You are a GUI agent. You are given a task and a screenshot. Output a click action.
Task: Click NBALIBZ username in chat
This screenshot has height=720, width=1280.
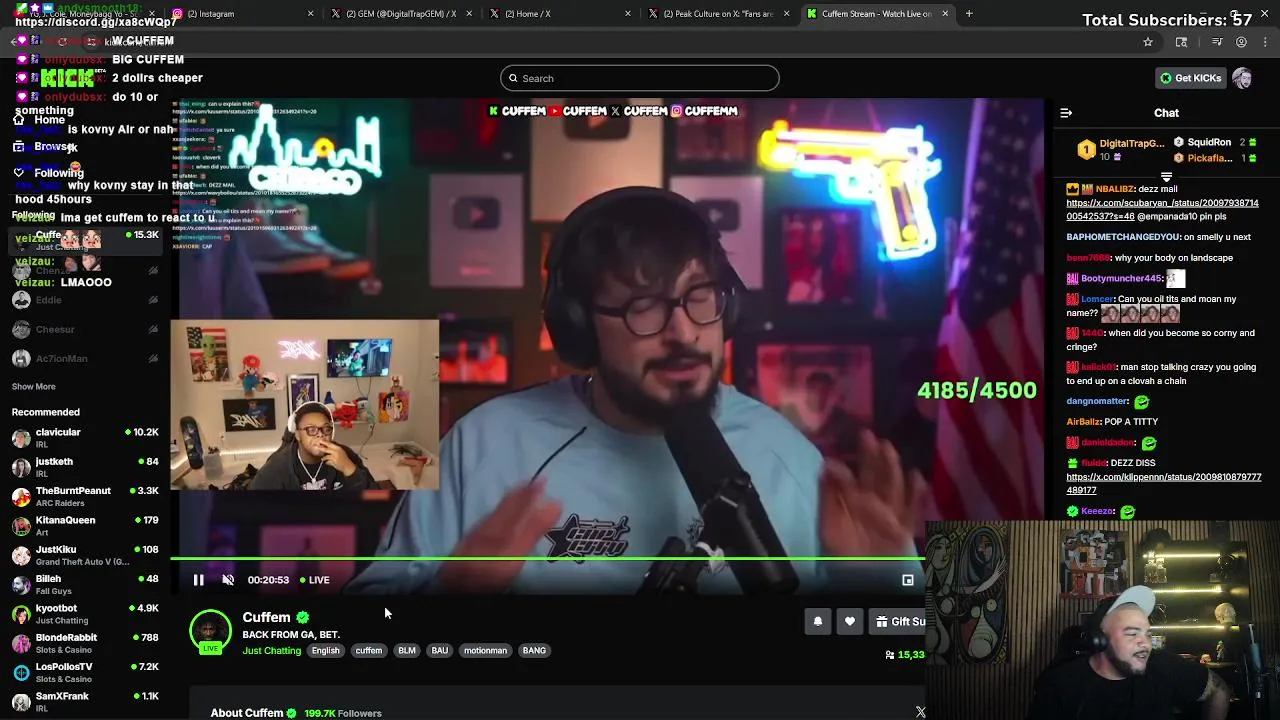[1115, 189]
